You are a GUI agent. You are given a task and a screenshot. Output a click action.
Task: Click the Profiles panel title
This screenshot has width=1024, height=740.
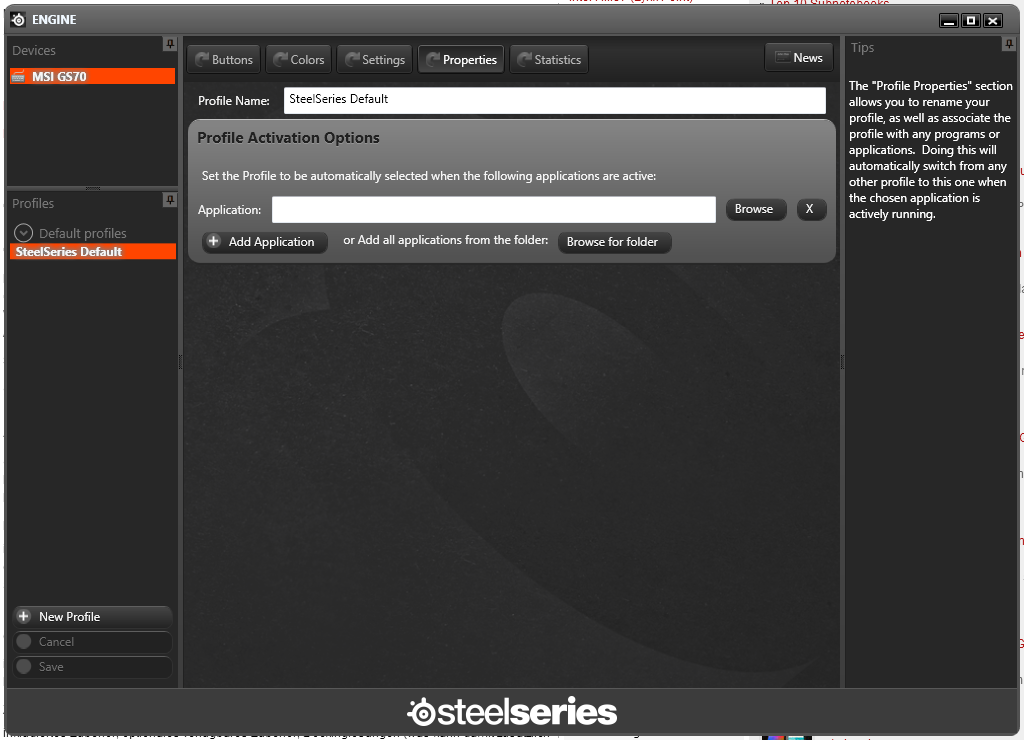click(33, 203)
